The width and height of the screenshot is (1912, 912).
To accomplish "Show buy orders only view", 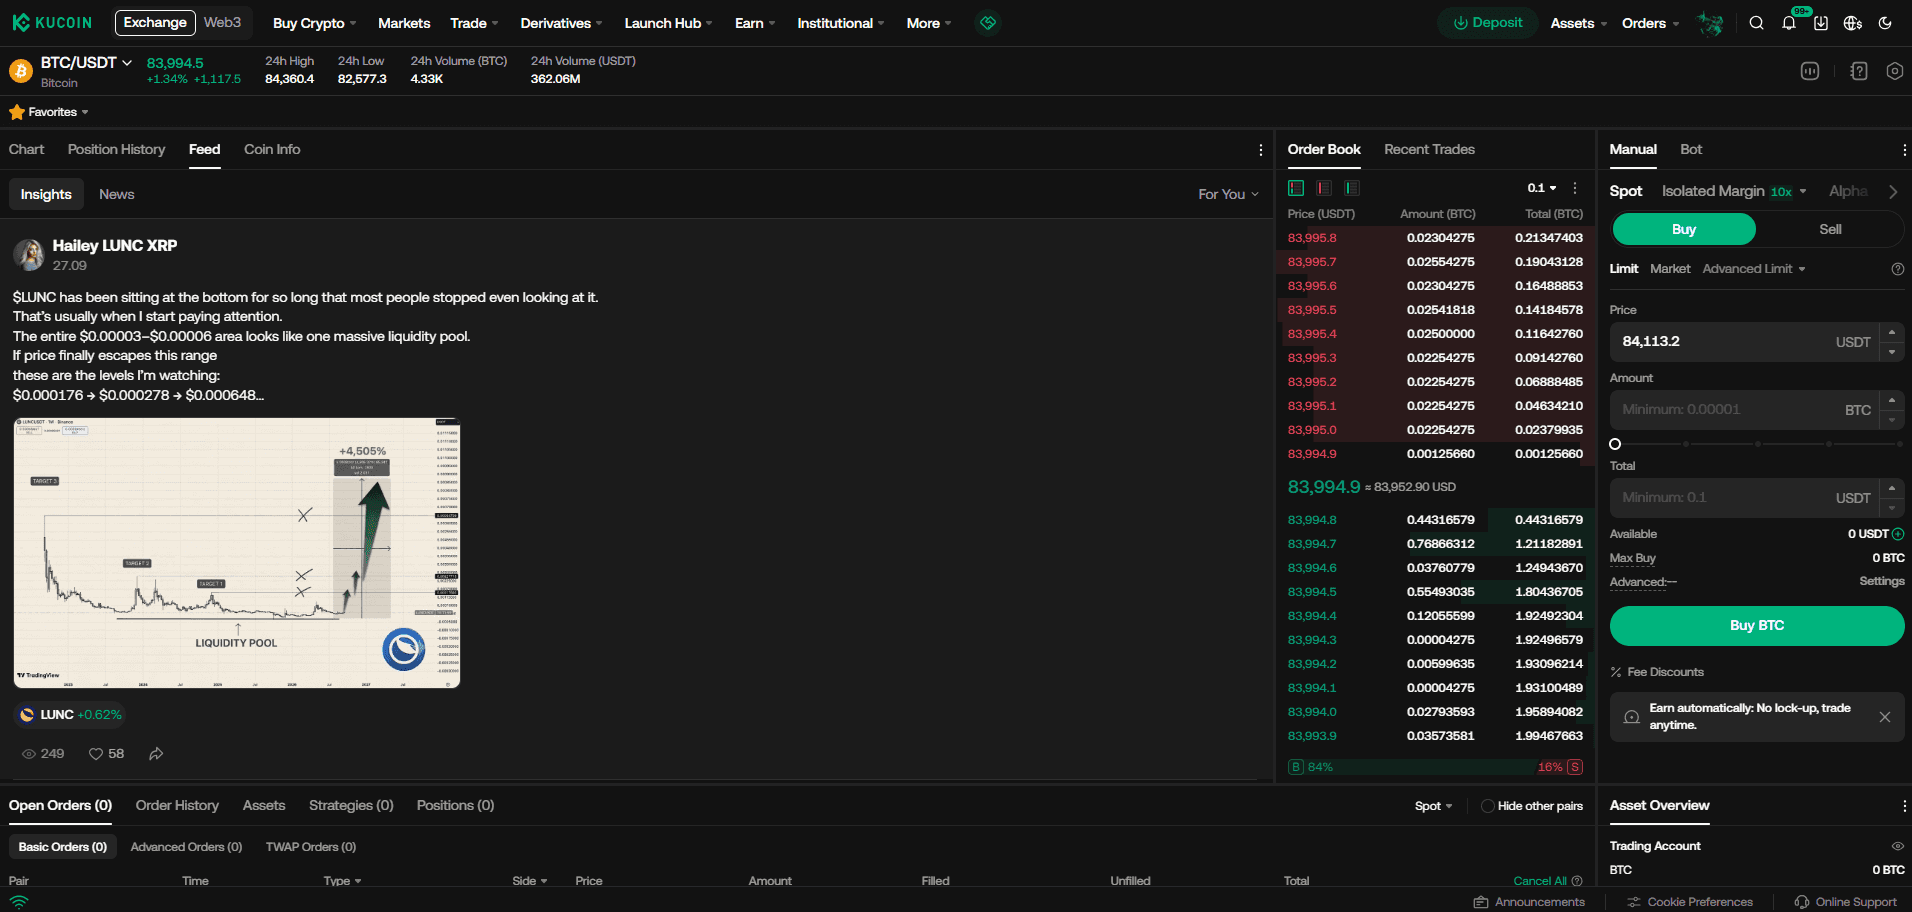I will 1352,188.
